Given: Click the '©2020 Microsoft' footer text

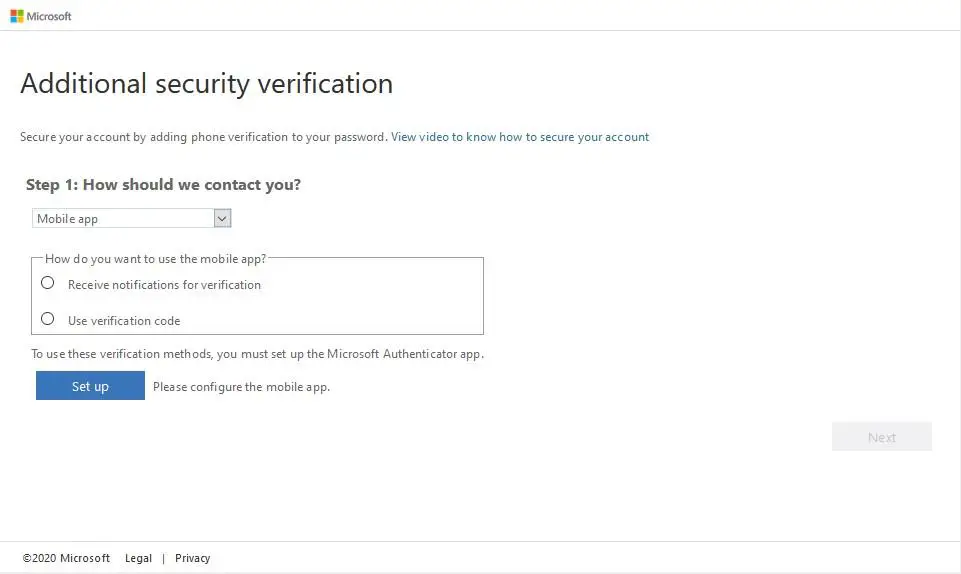Looking at the screenshot, I should [66, 558].
